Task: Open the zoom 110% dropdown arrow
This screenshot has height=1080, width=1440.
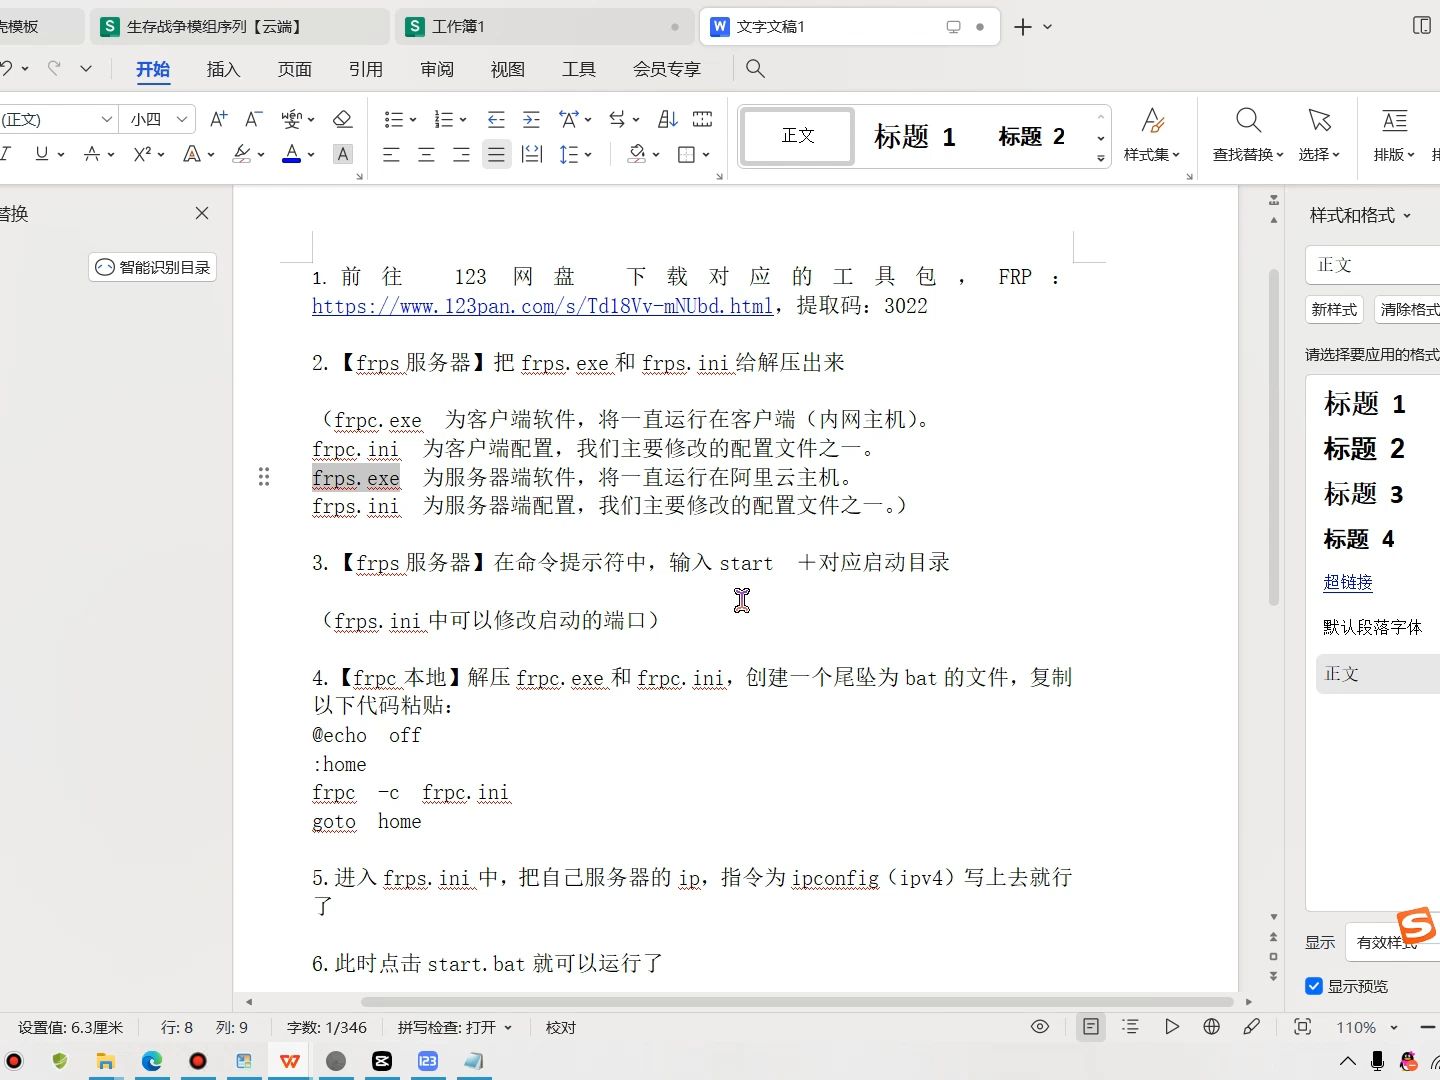Action: click(1394, 1027)
